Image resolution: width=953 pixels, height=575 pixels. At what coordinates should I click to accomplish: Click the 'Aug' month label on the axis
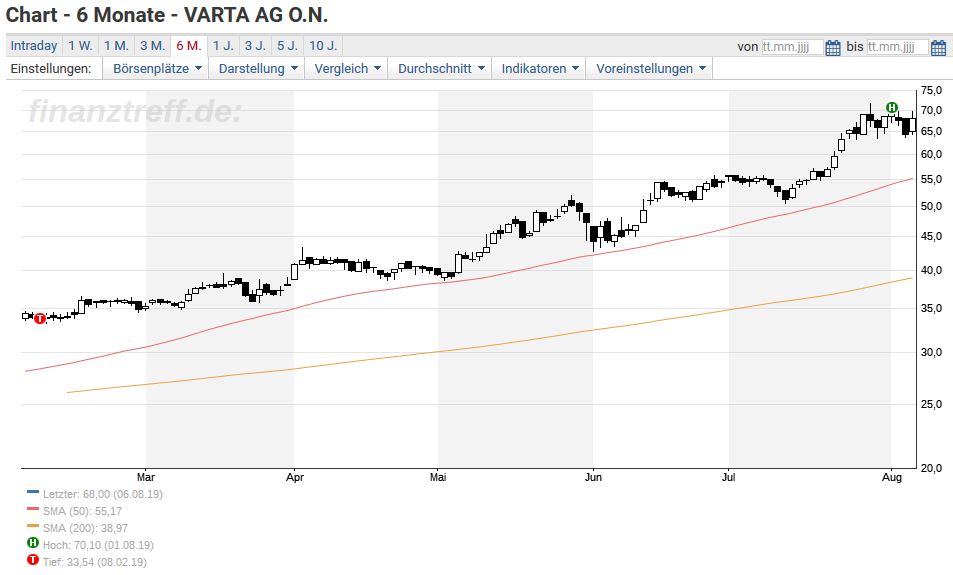[x=892, y=478]
